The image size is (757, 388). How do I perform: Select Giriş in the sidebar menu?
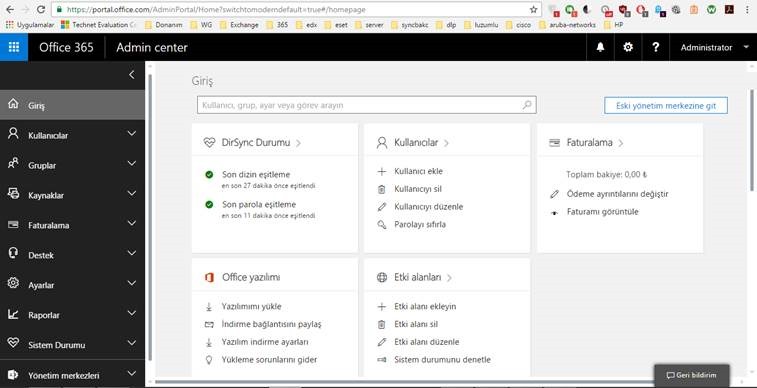[72, 105]
